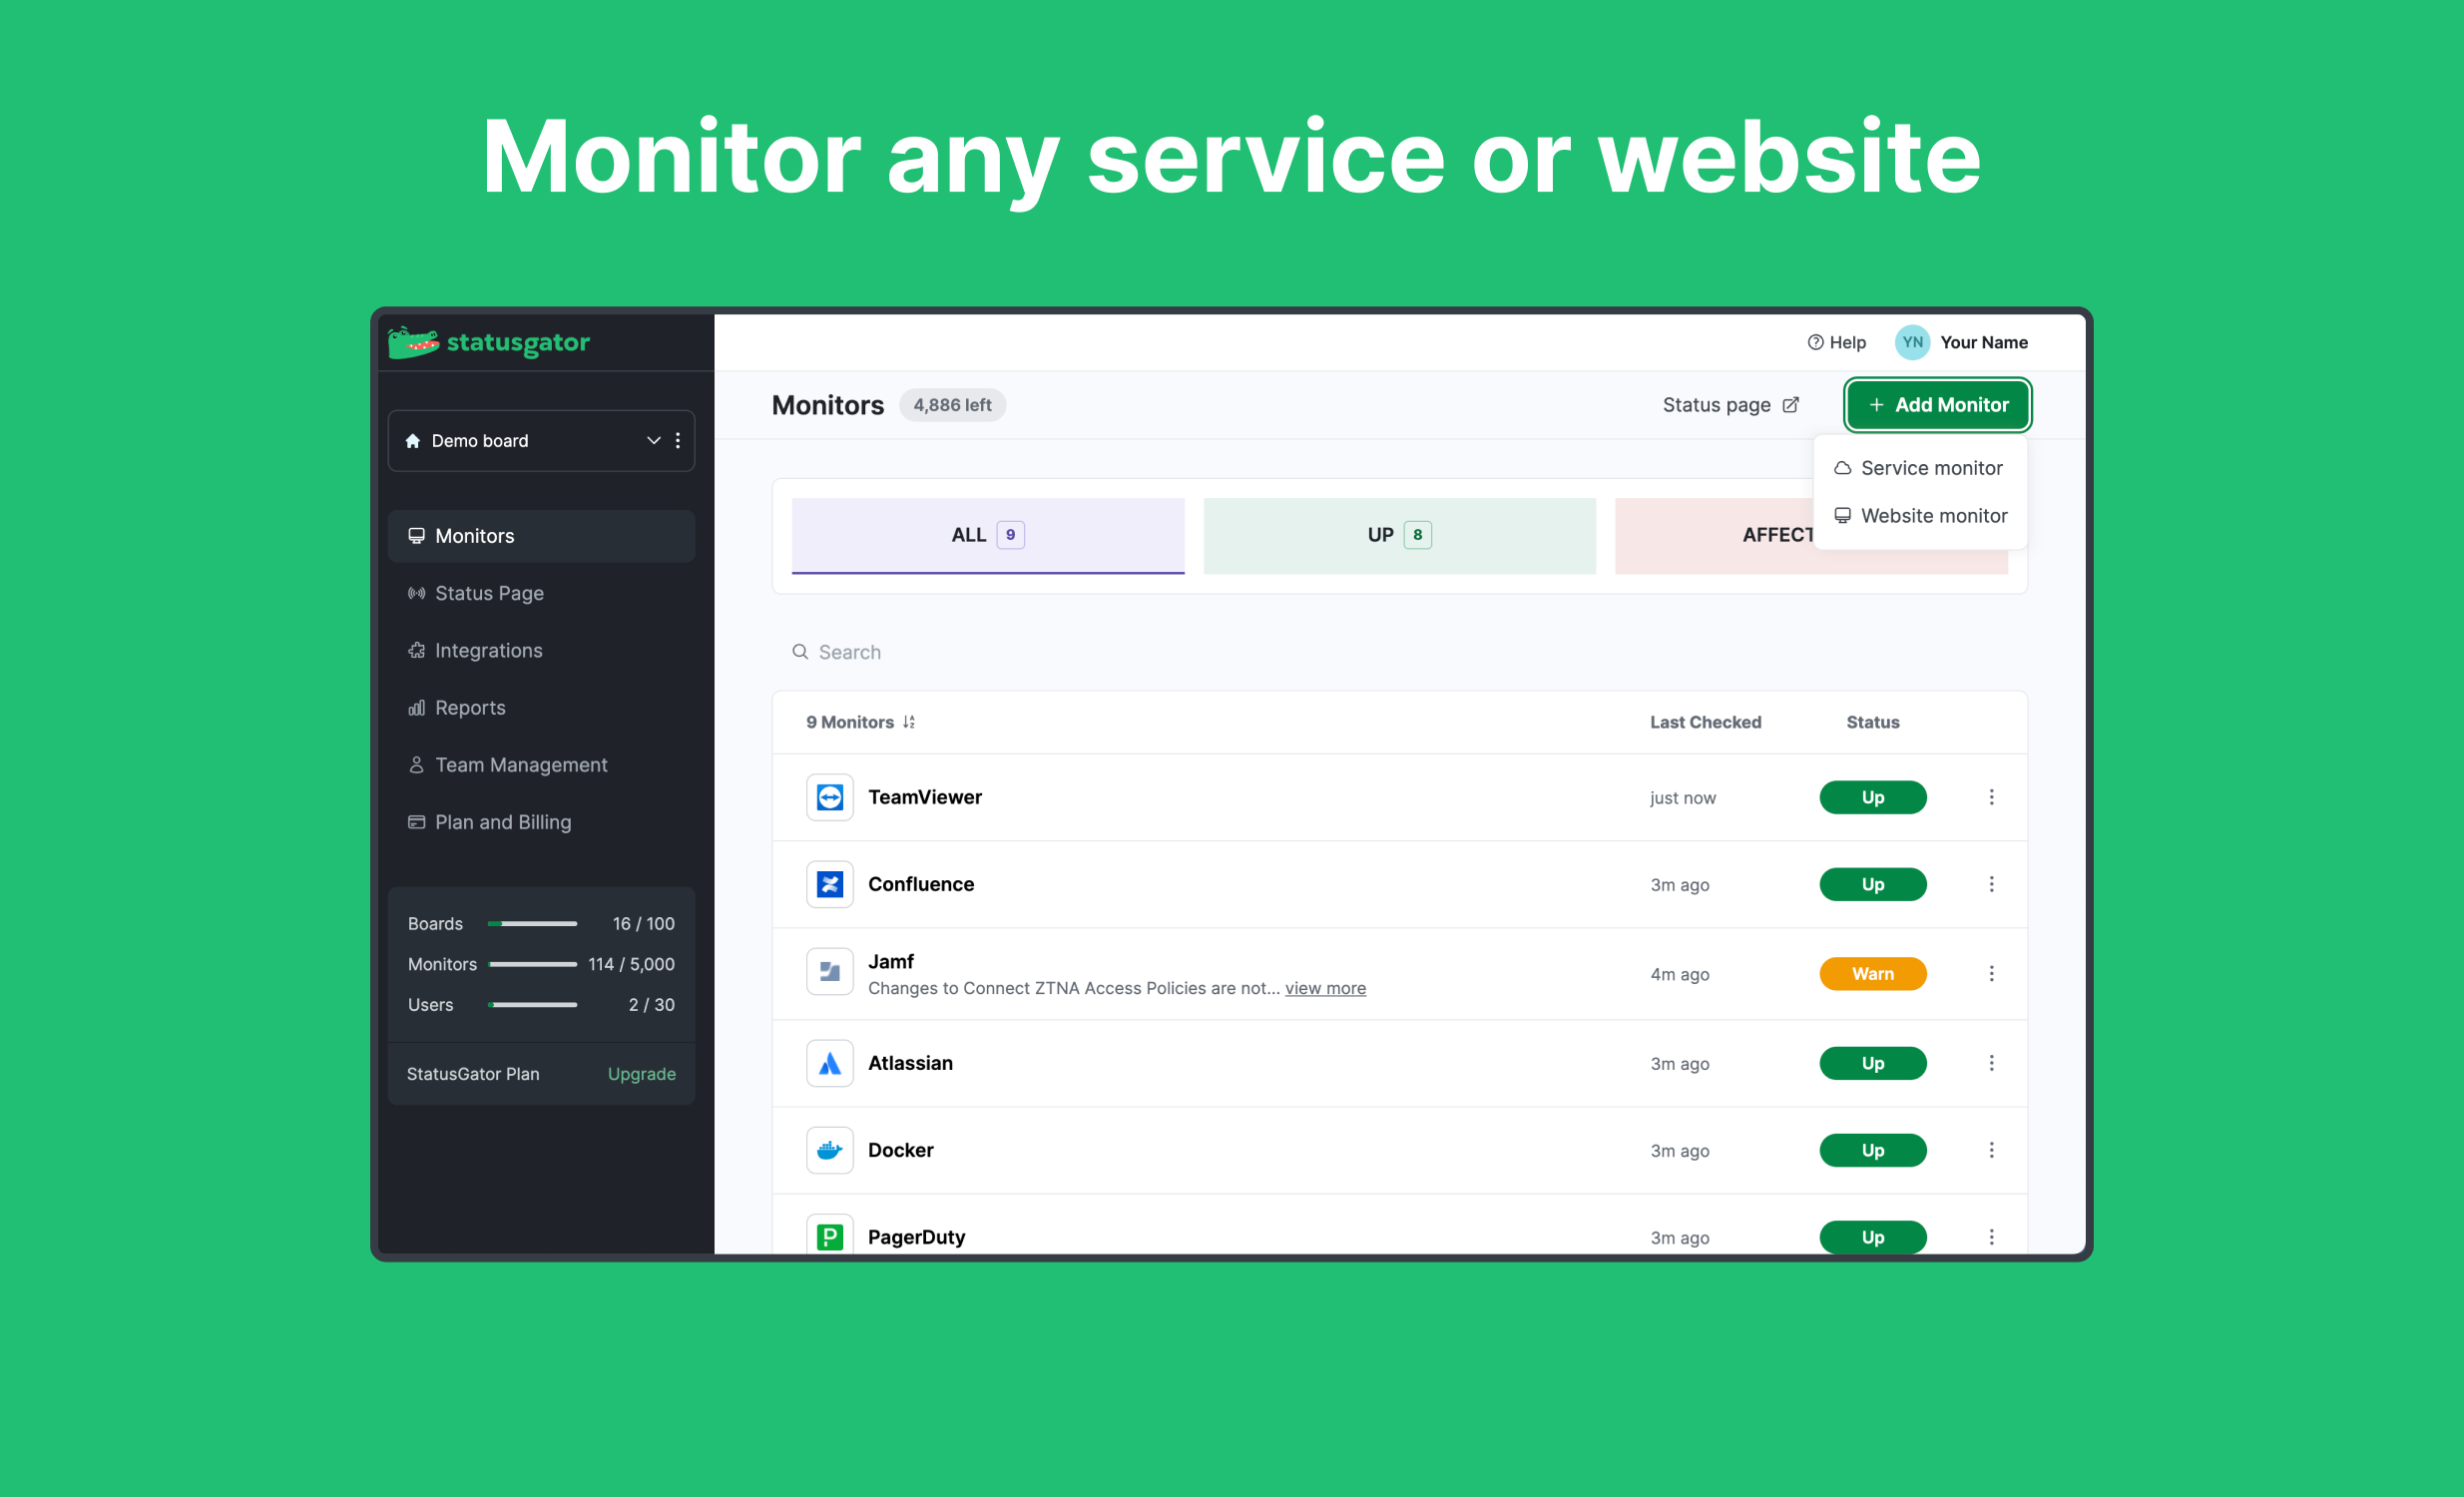Click the Boards usage progress bar
The width and height of the screenshot is (2464, 1497).
[532, 923]
